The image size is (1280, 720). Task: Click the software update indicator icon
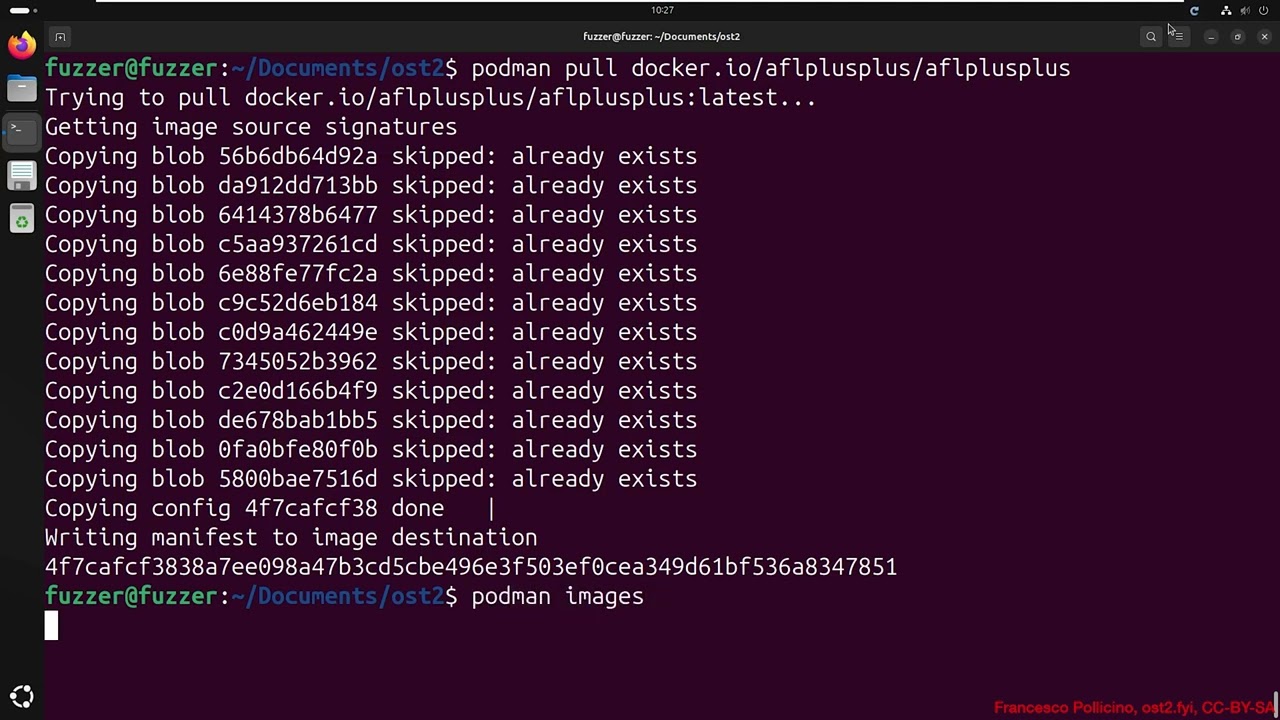point(1194,11)
